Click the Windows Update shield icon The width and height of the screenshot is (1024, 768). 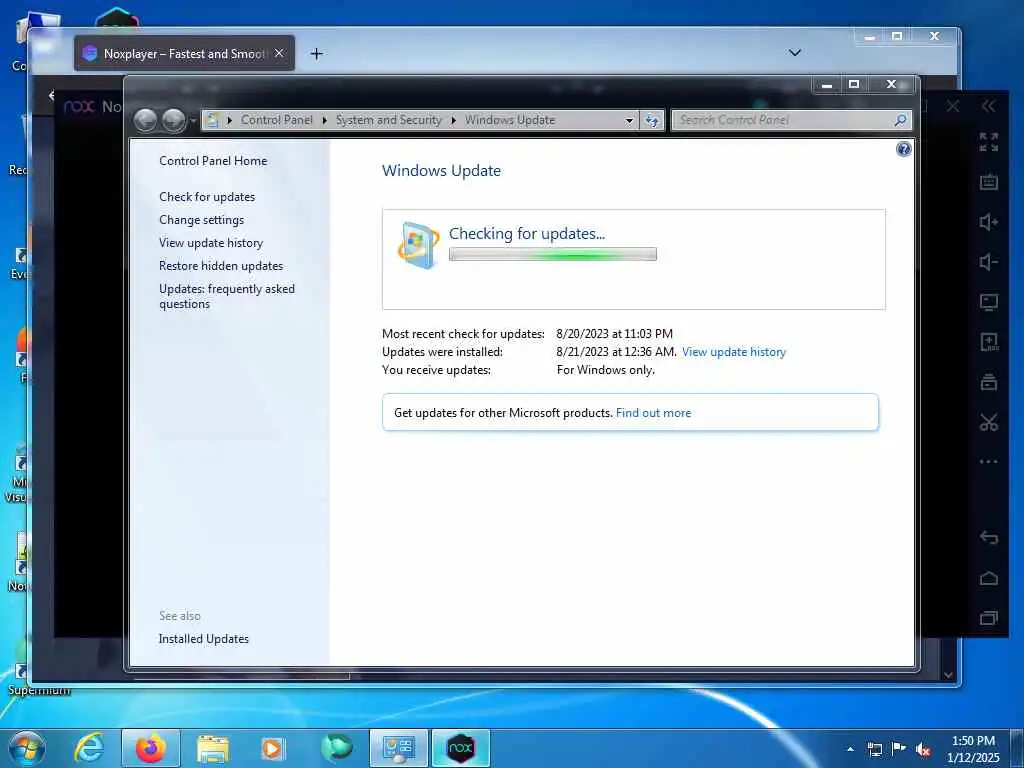[418, 245]
